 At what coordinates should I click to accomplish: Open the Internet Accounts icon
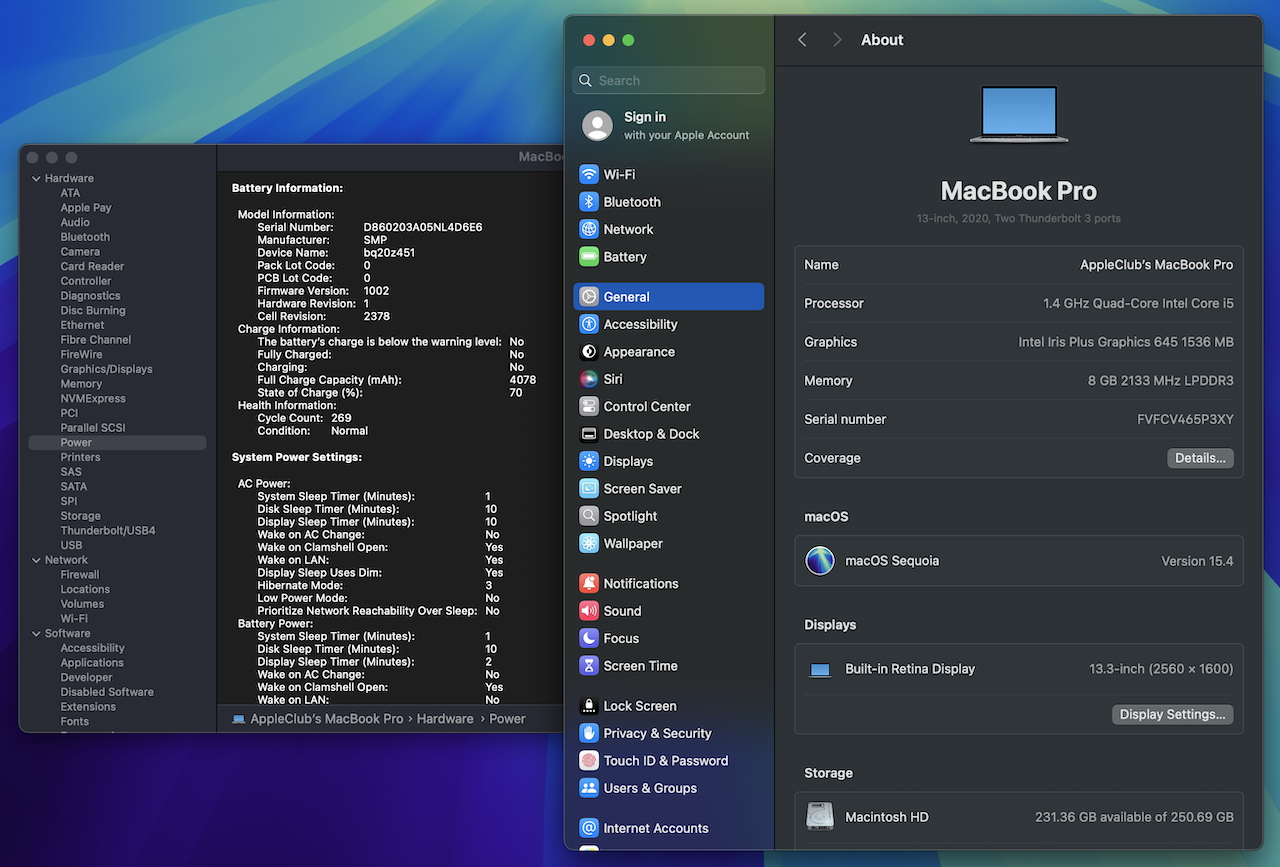[589, 828]
